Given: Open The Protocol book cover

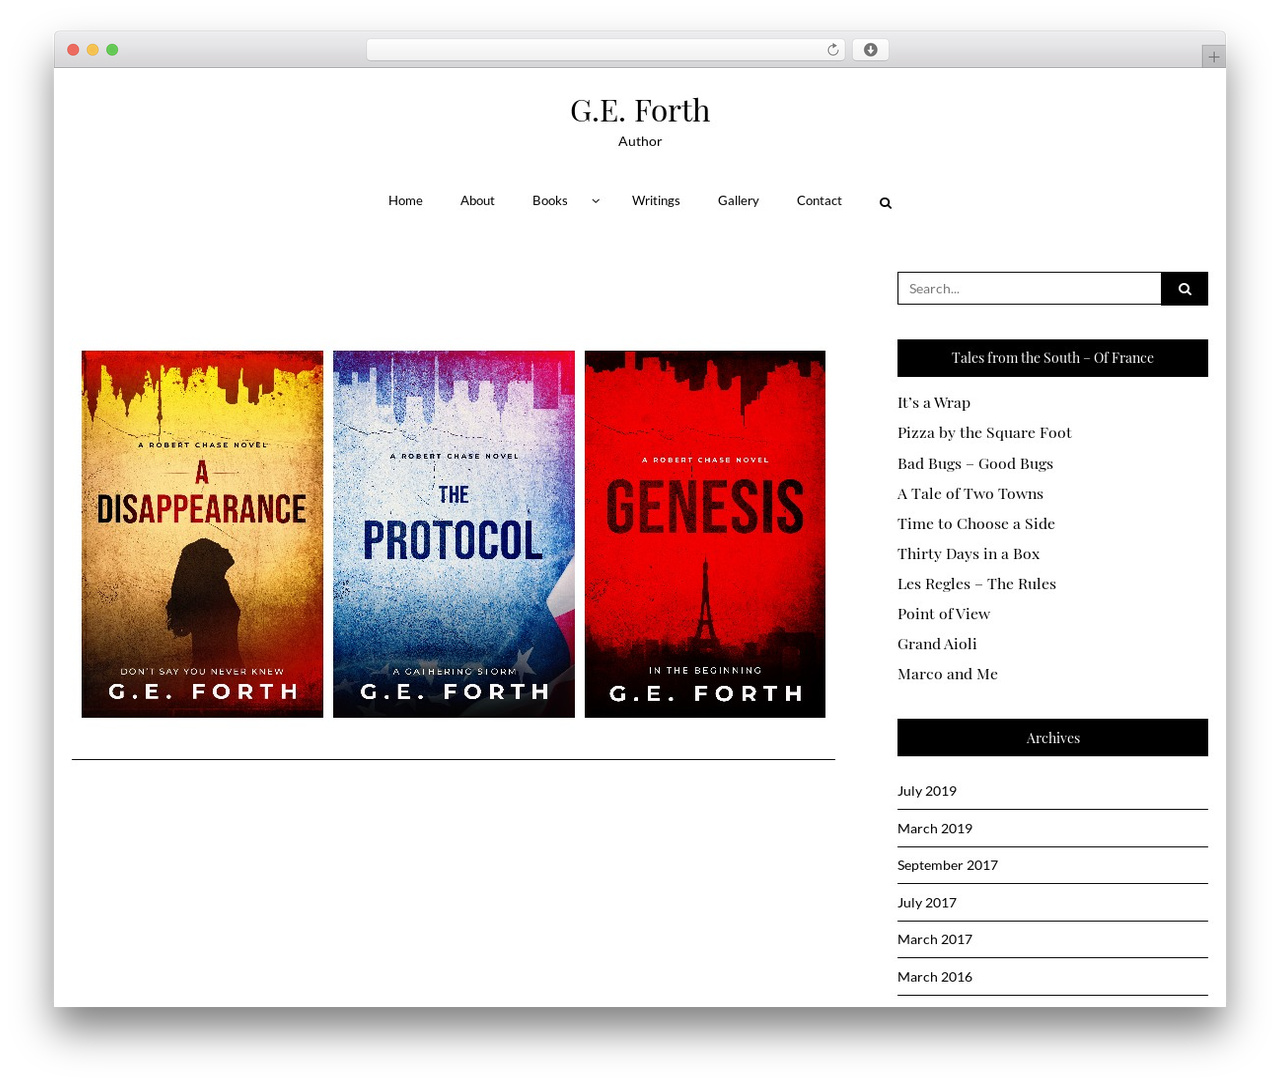Looking at the screenshot, I should pyautogui.click(x=454, y=534).
